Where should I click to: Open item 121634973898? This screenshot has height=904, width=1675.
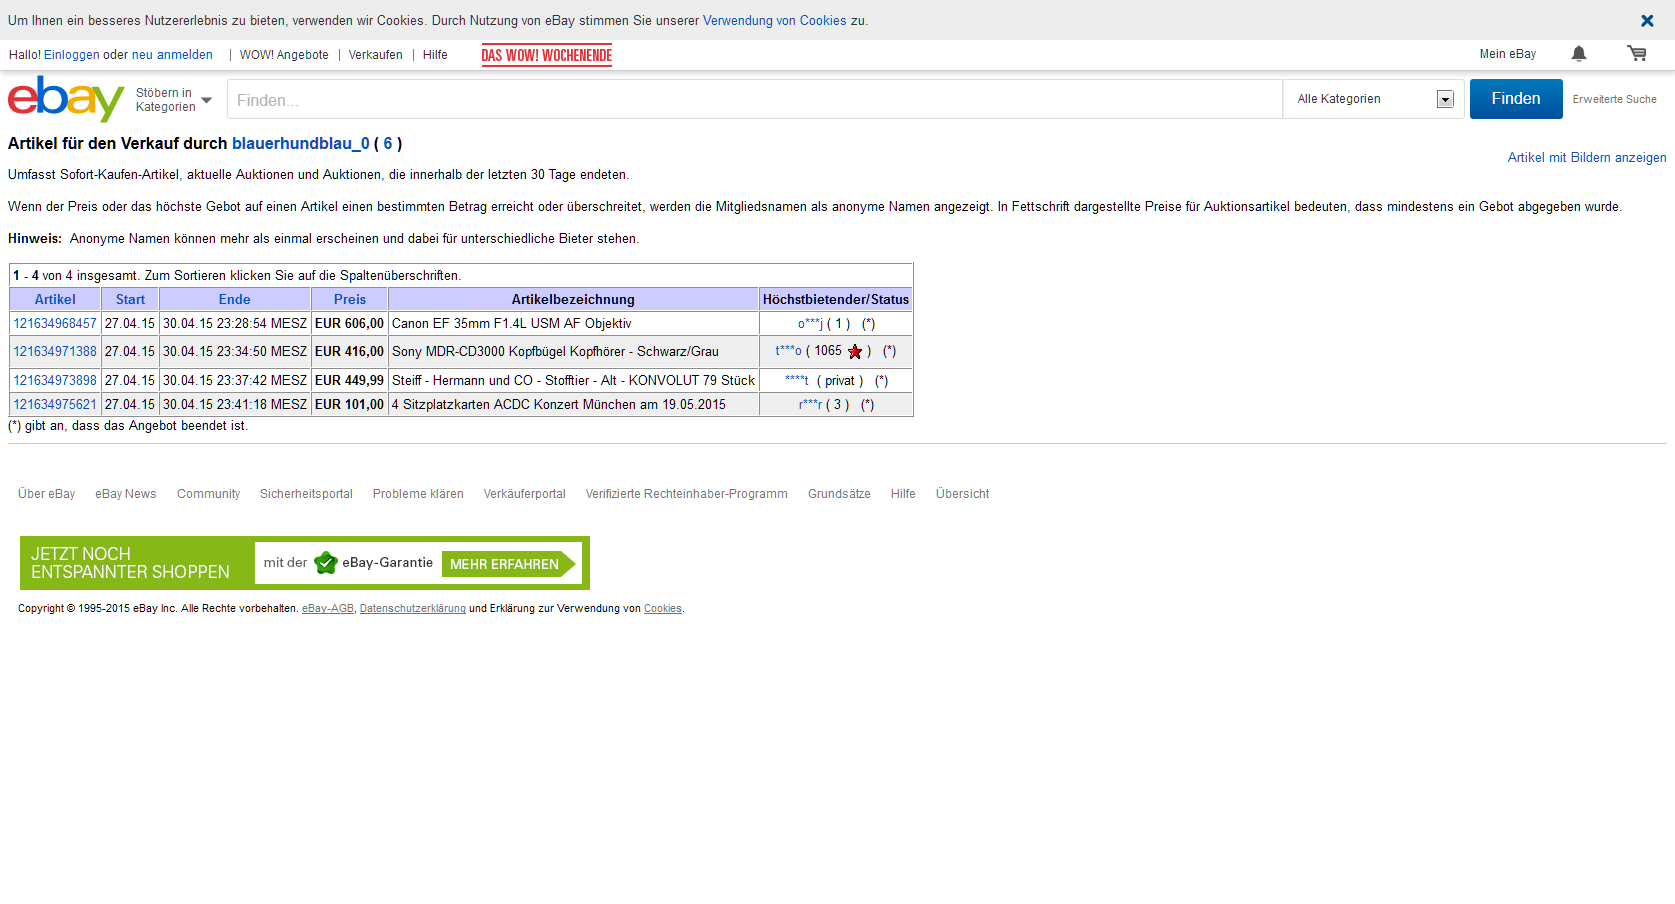click(x=55, y=381)
